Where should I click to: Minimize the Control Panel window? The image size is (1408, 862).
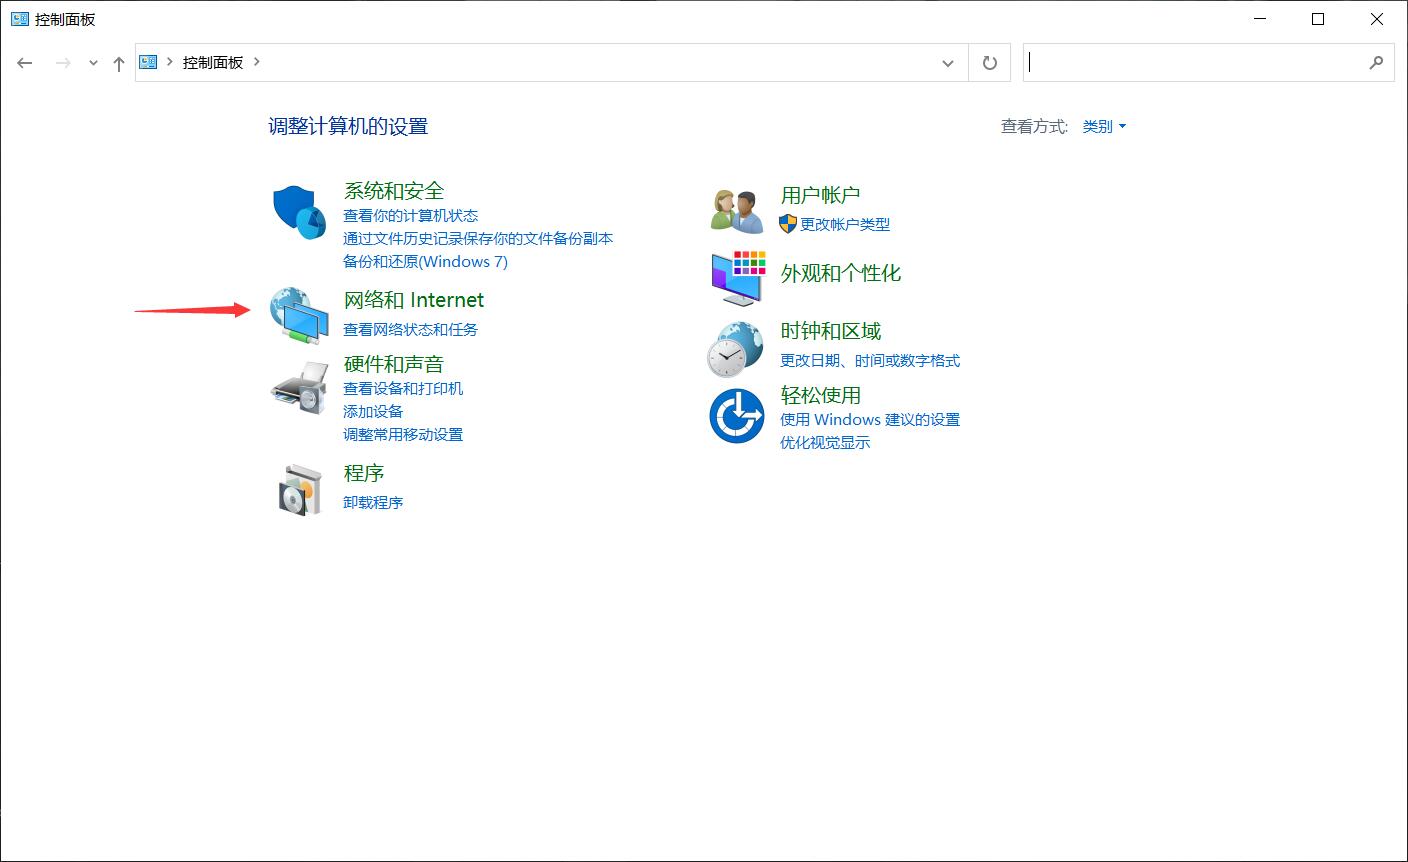click(x=1259, y=19)
